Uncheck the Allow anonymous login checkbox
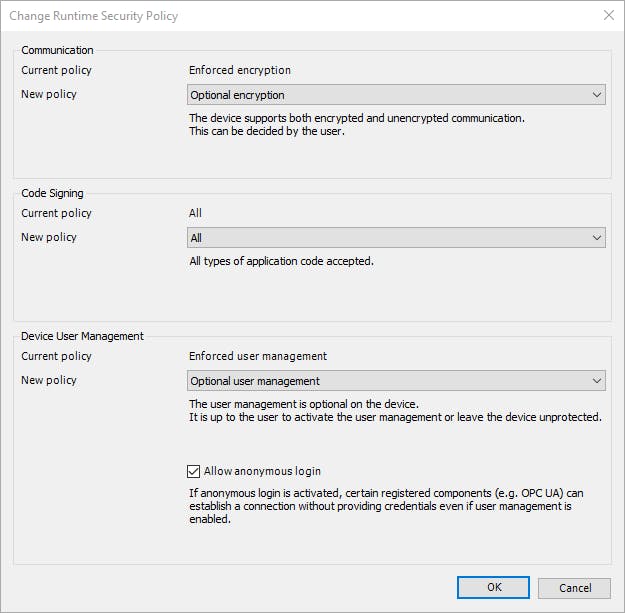The width and height of the screenshot is (625, 613). [x=194, y=471]
